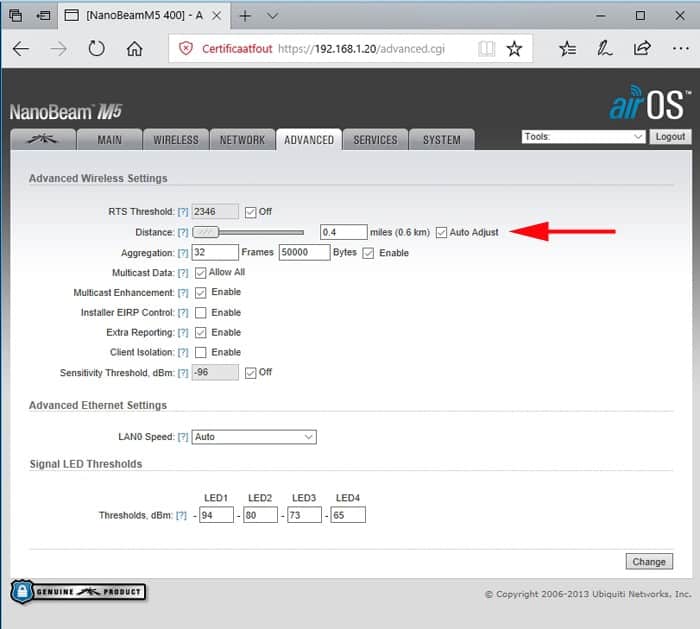
Task: Toggle RTS Threshold Off checkbox
Action: pos(250,212)
